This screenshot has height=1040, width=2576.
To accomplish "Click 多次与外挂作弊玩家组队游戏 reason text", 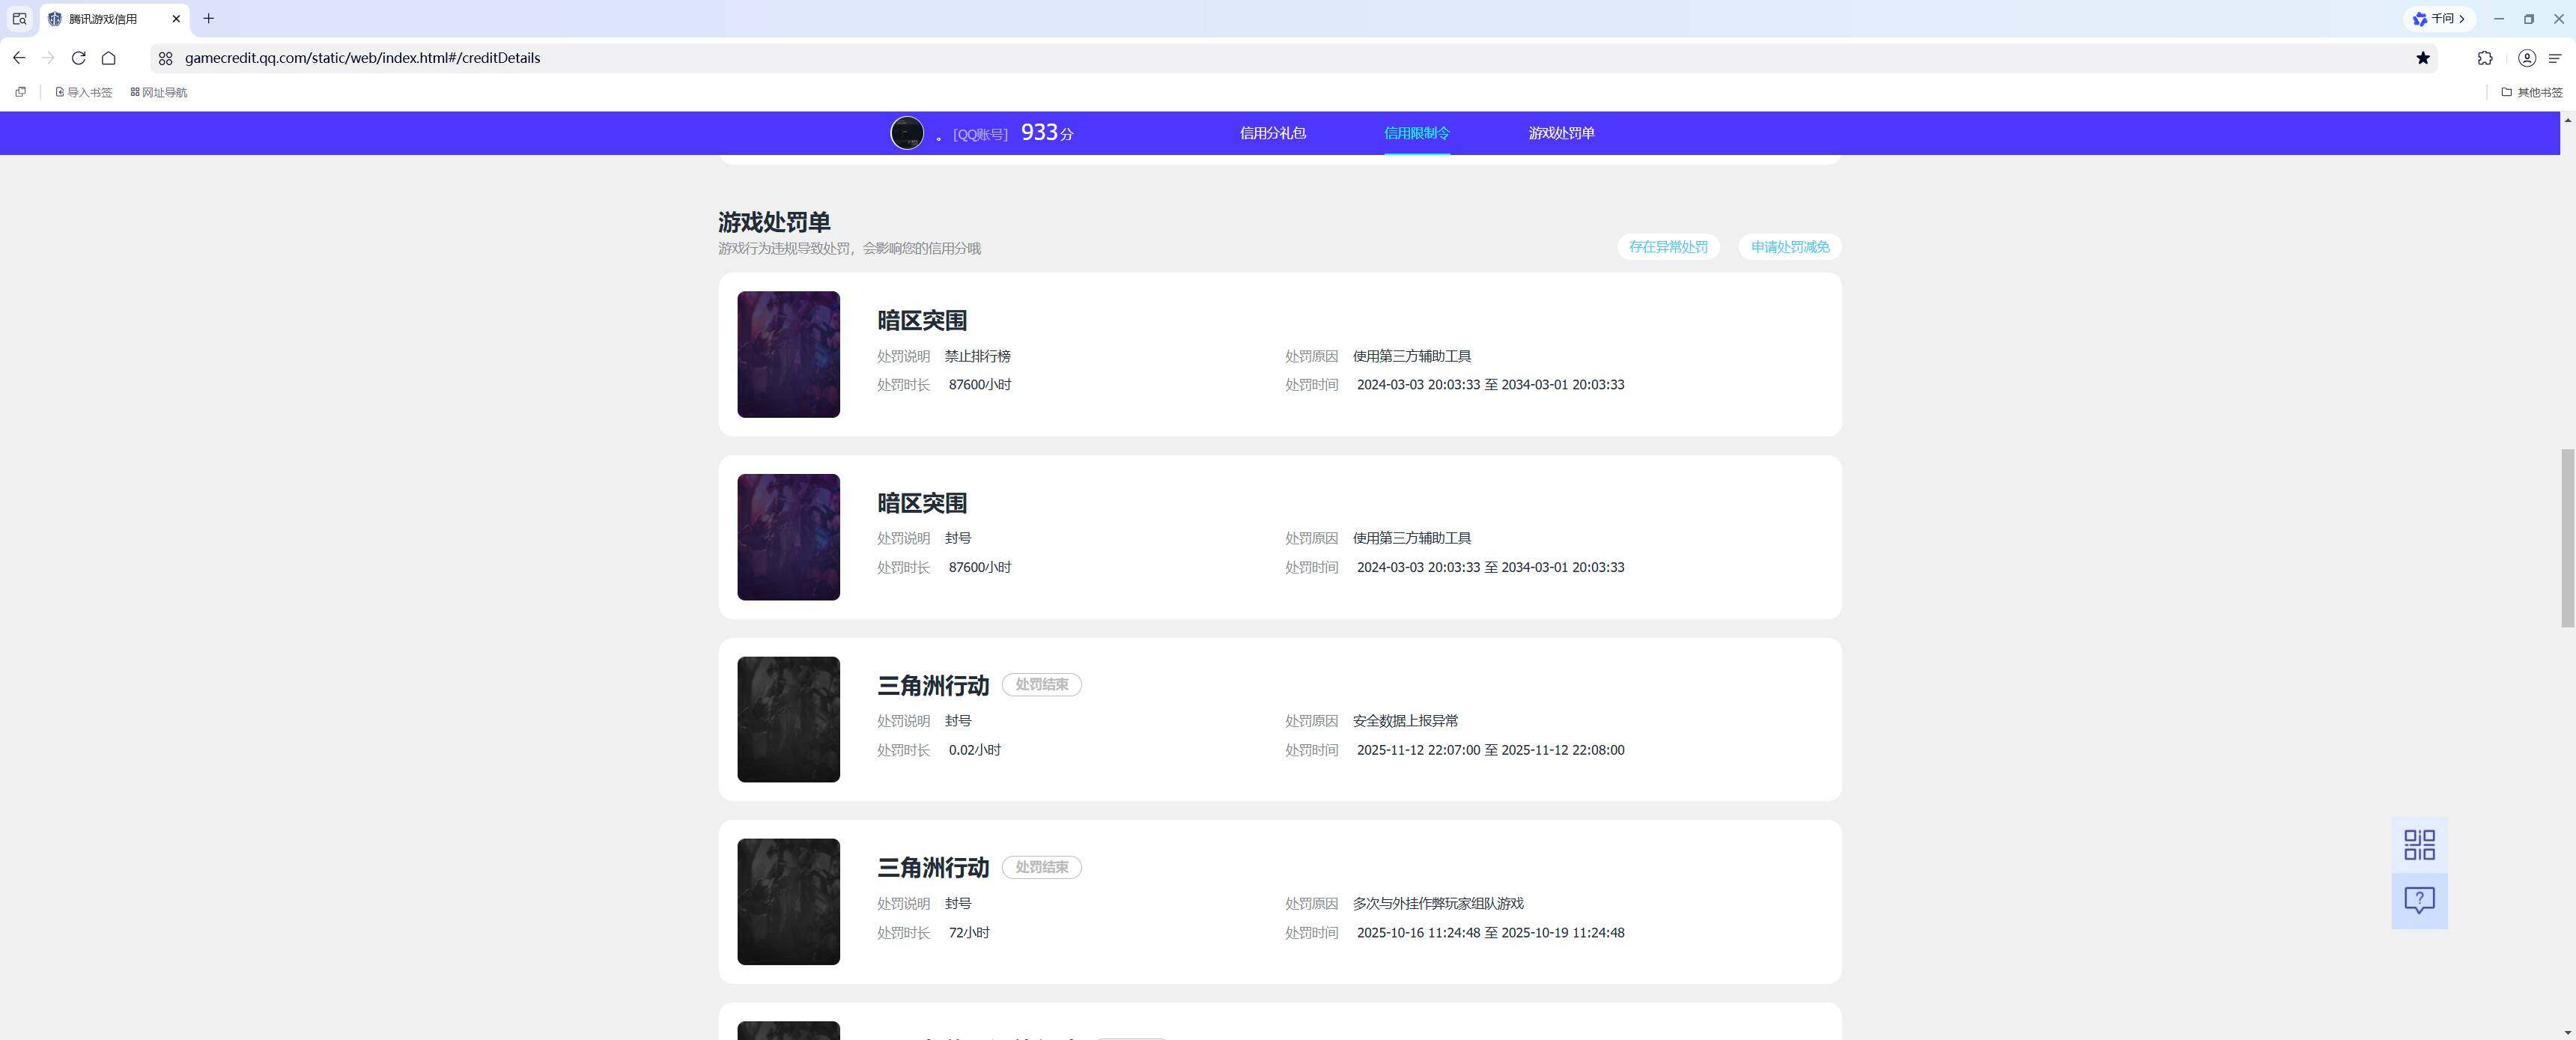I will (1438, 903).
